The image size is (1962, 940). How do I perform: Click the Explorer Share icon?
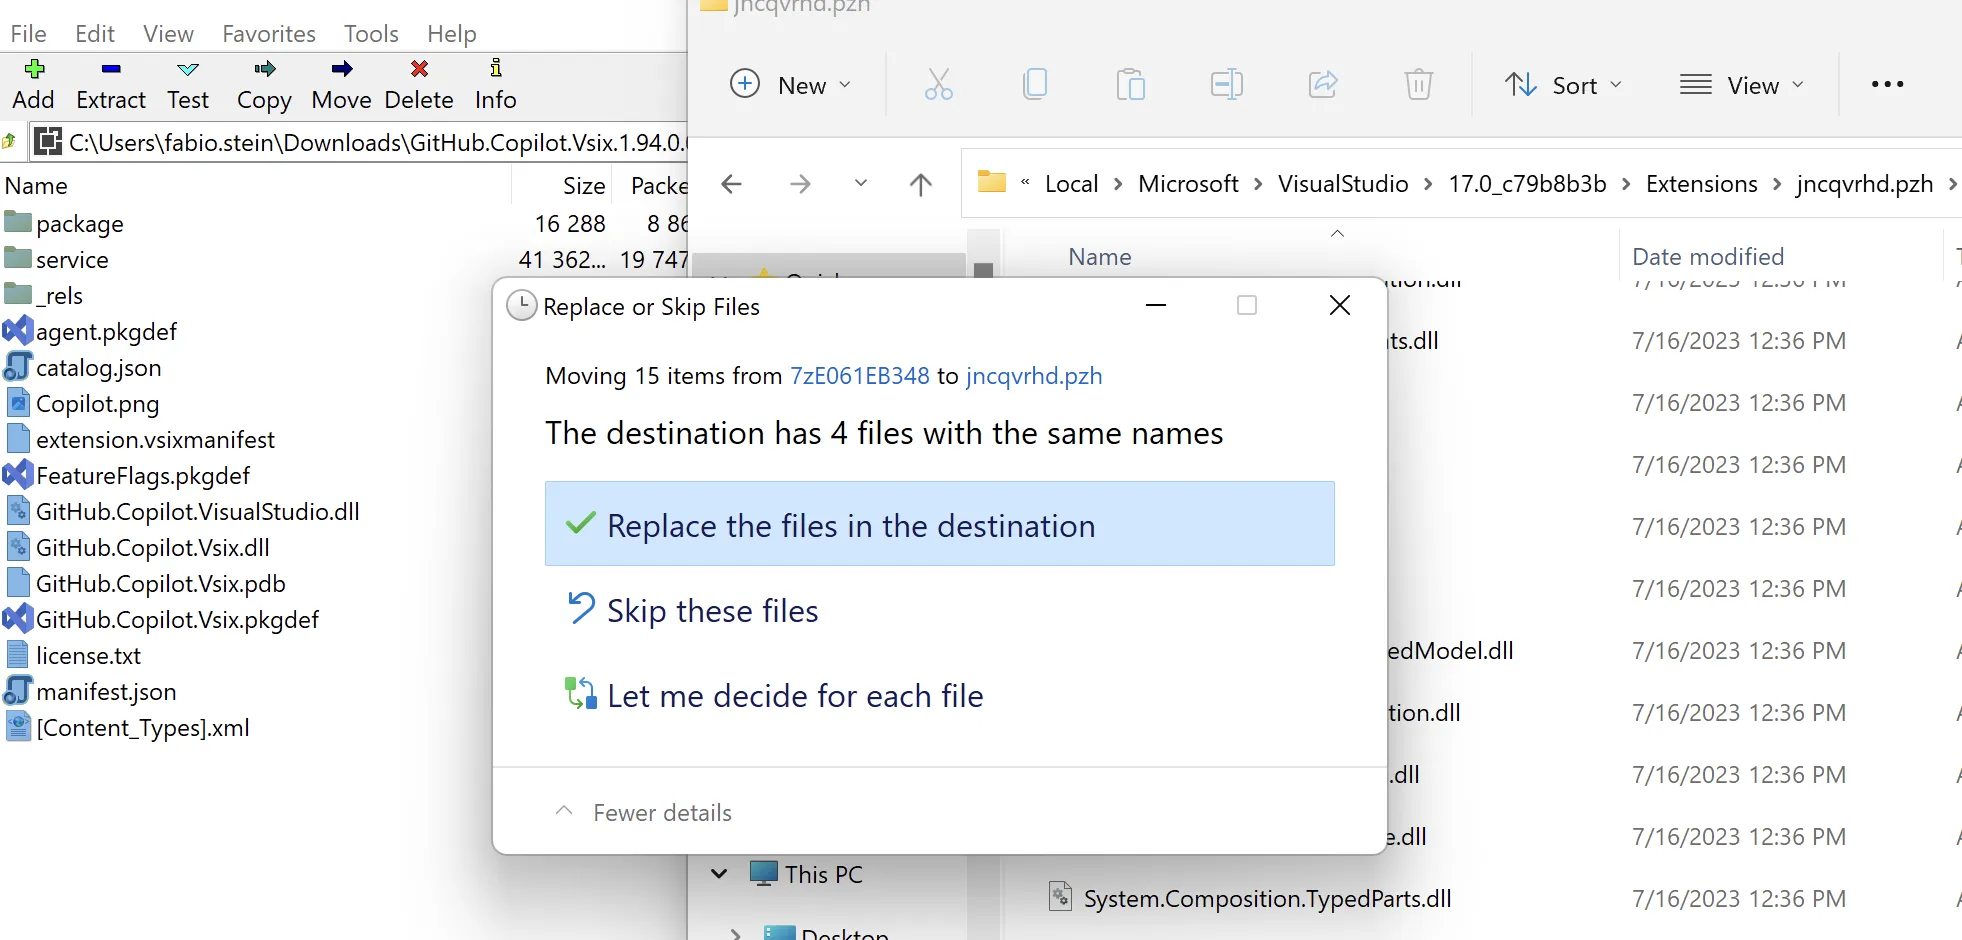1323,84
